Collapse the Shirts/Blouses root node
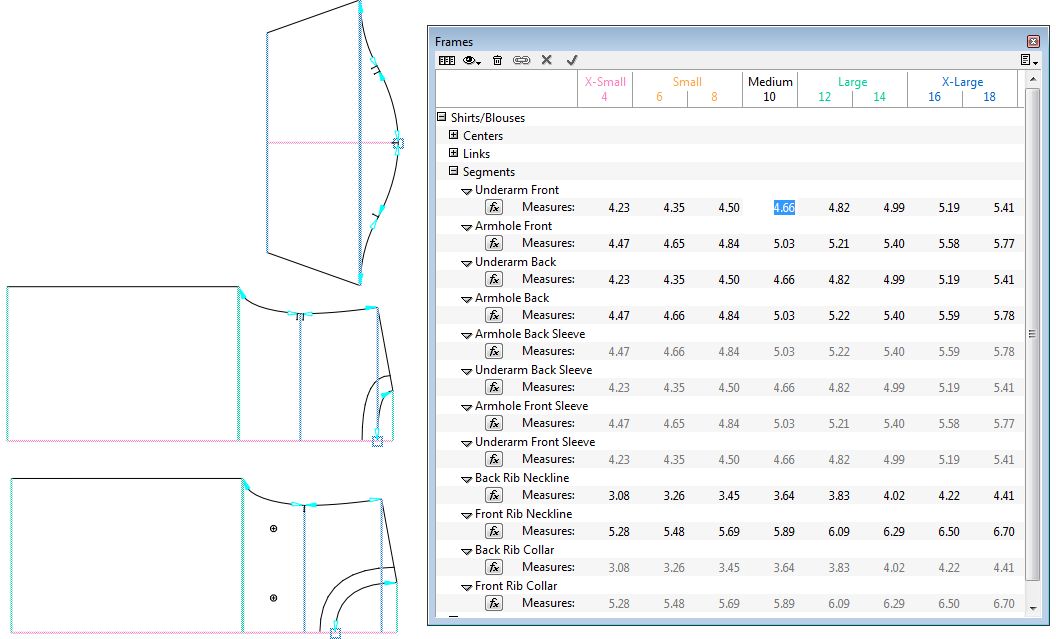This screenshot has width=1056, height=639. [442, 118]
